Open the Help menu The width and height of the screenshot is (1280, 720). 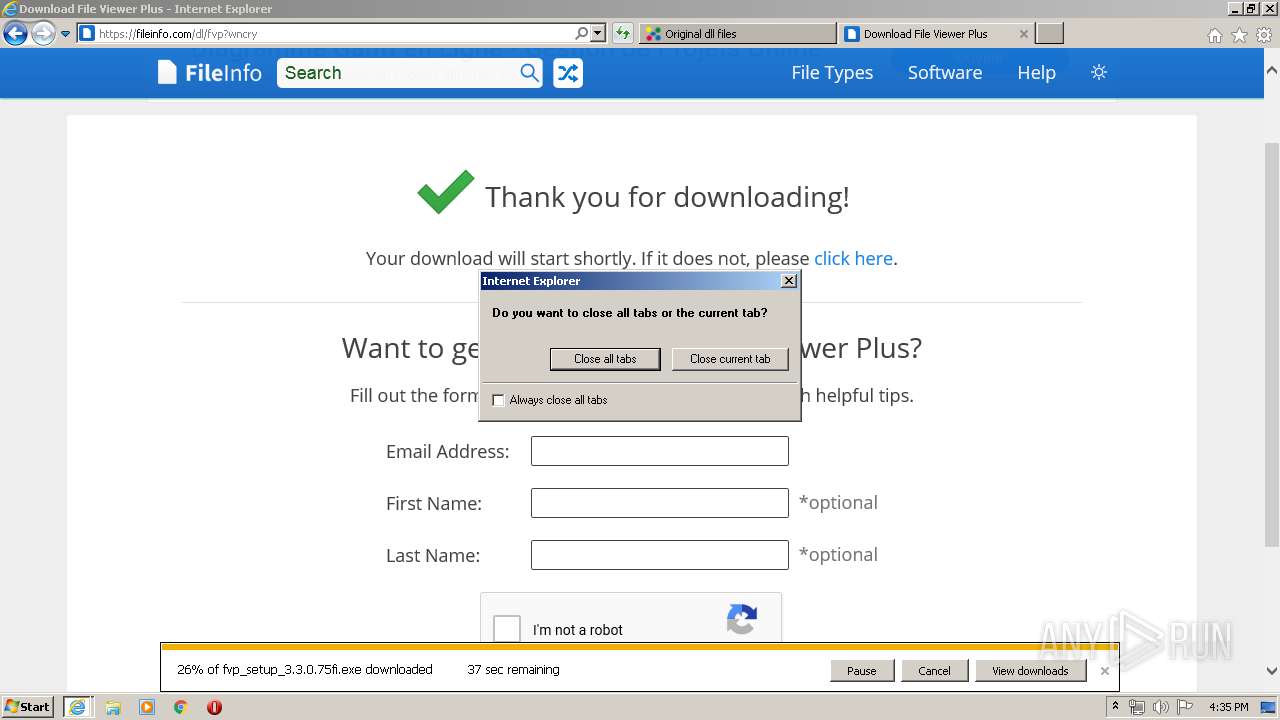pyautogui.click(x=1036, y=73)
